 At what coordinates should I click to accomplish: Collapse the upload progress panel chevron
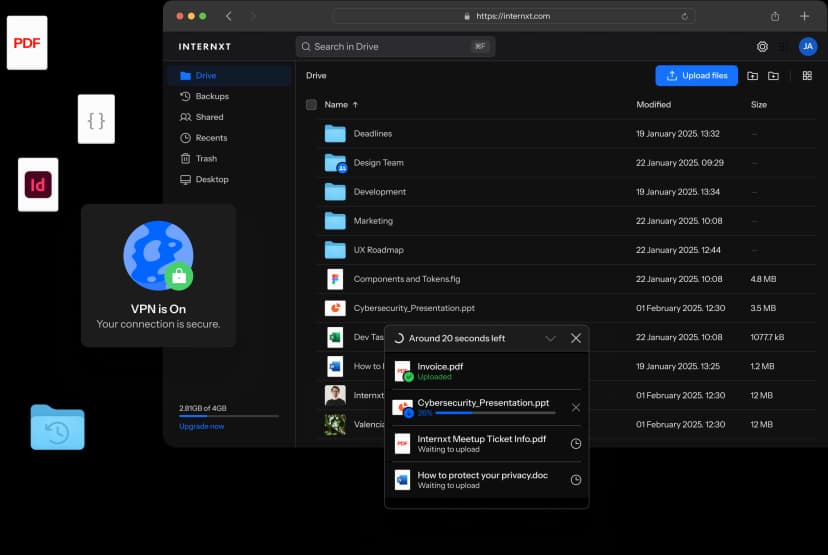tap(550, 338)
